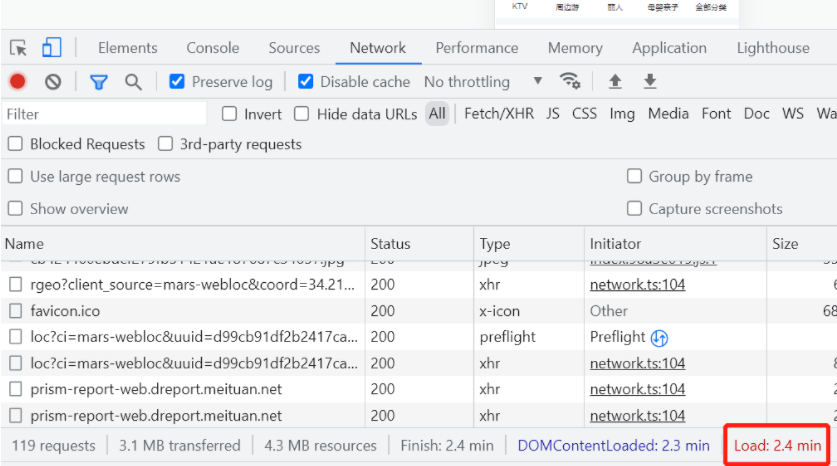Stop recording network log
Screen dimensions: 837x466
(18, 82)
